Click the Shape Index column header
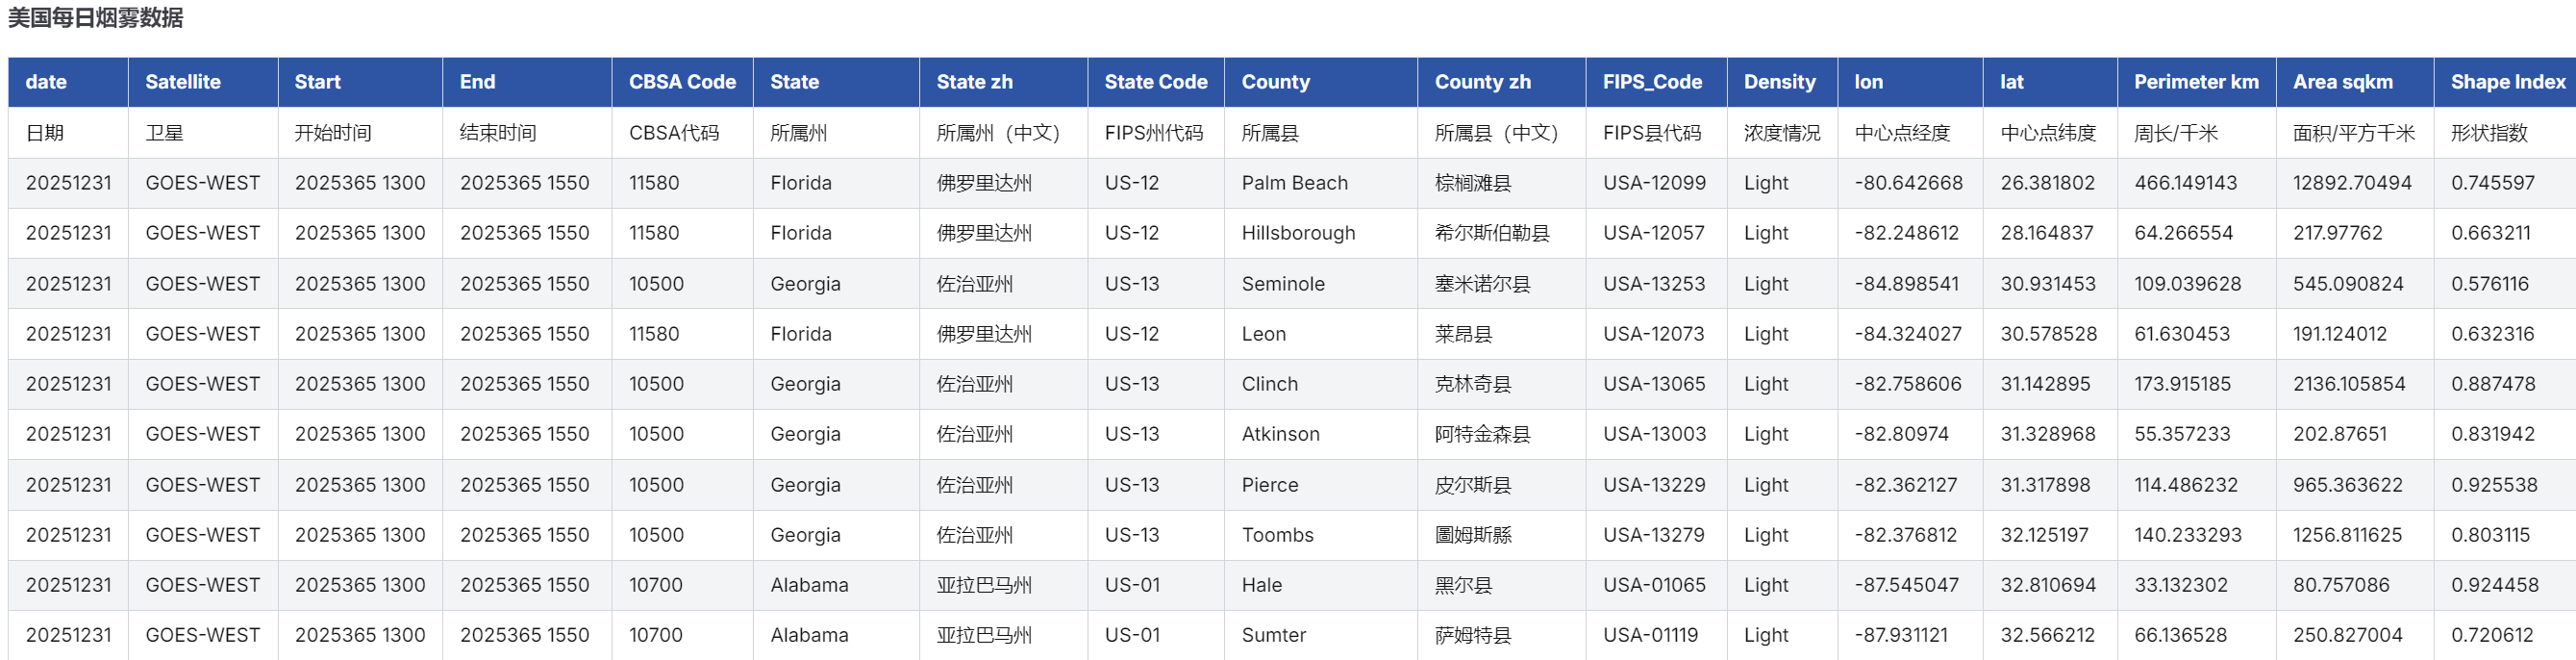Screen dimensions: 2576x660 [x=2507, y=82]
